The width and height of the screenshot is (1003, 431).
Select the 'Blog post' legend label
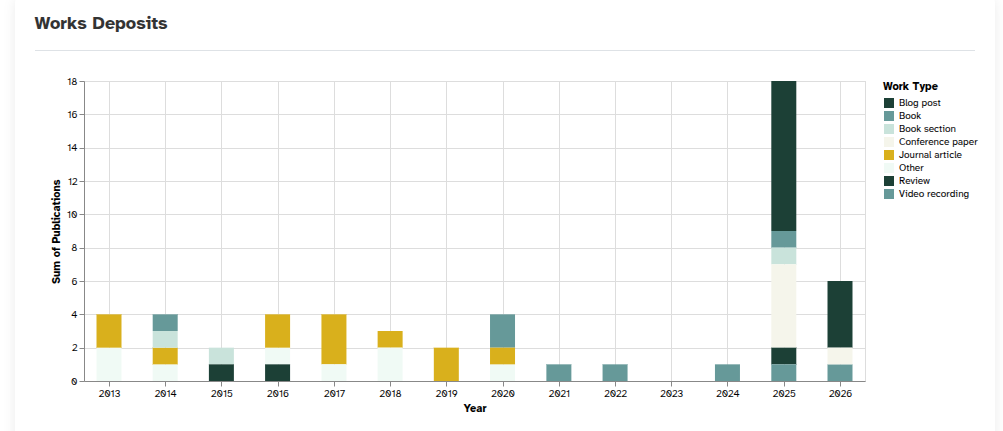(919, 103)
